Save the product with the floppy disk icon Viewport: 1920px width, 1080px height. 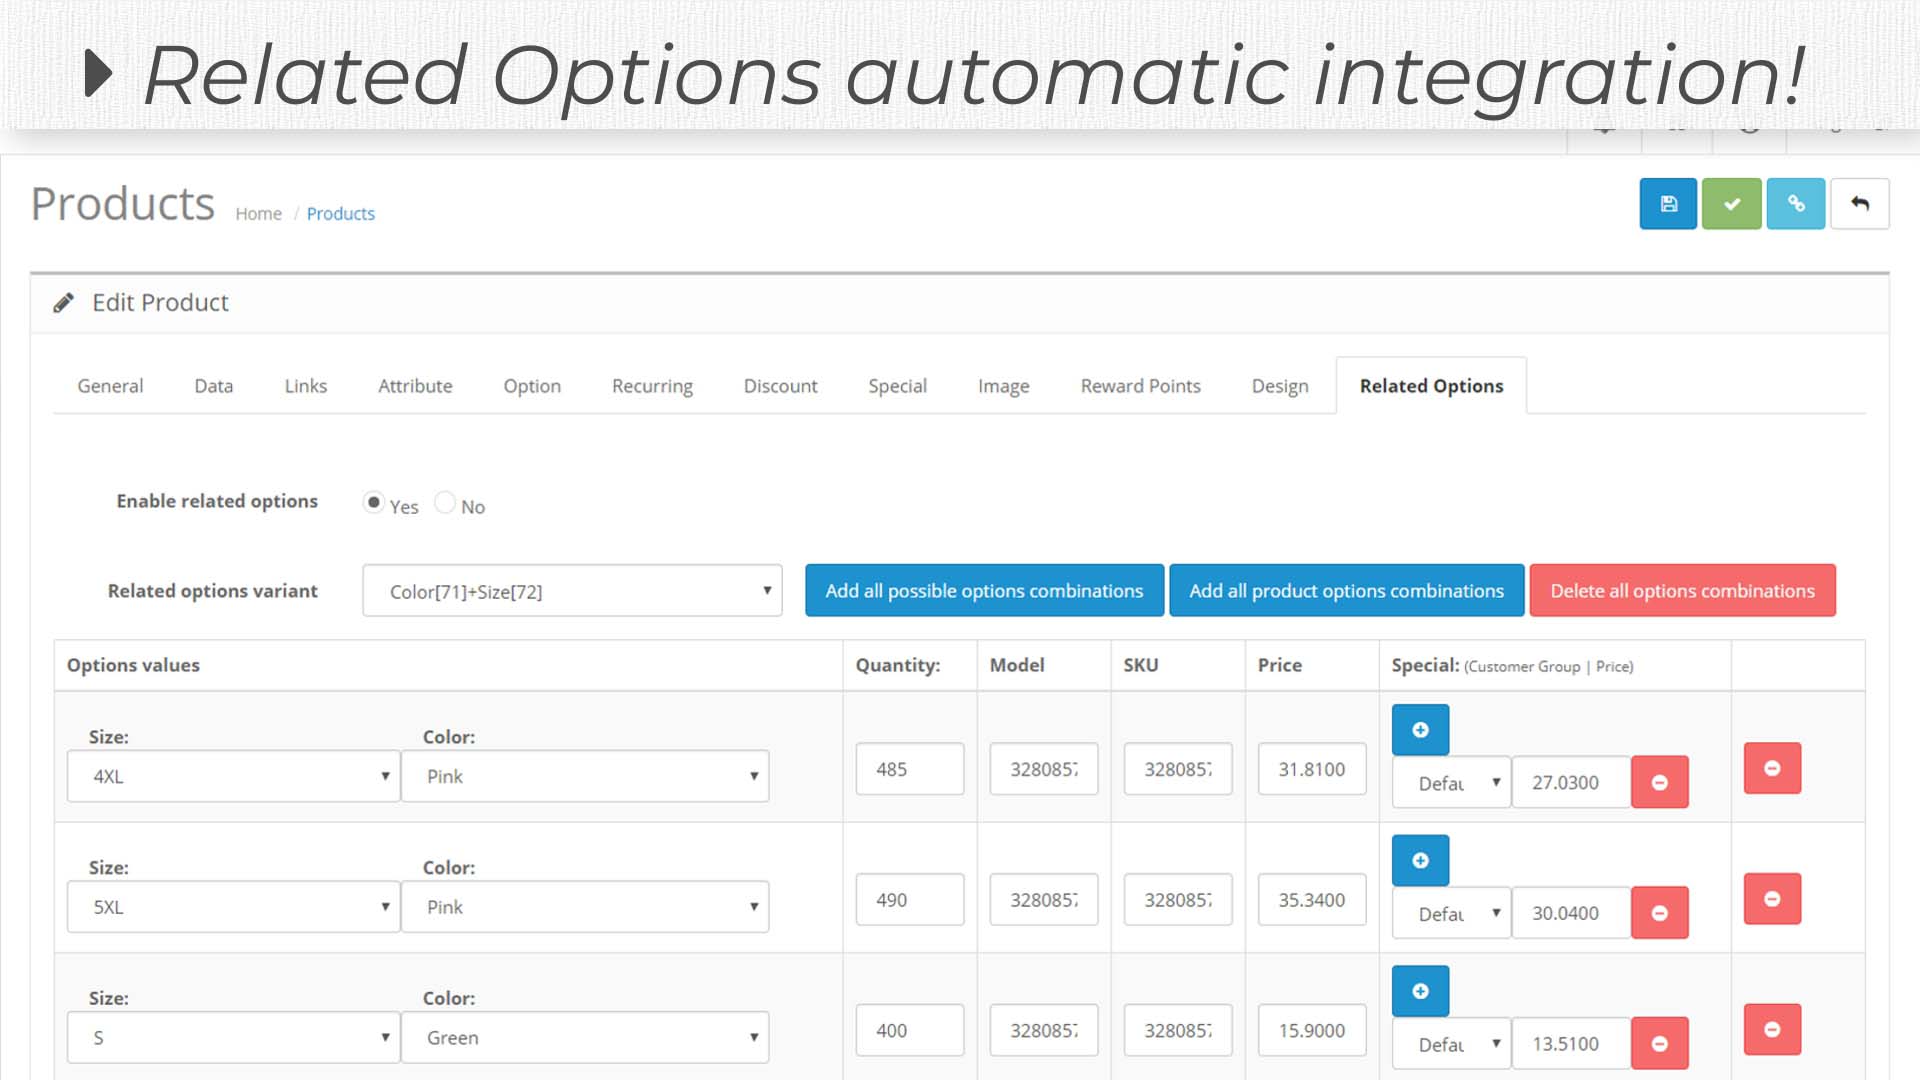click(x=1667, y=203)
